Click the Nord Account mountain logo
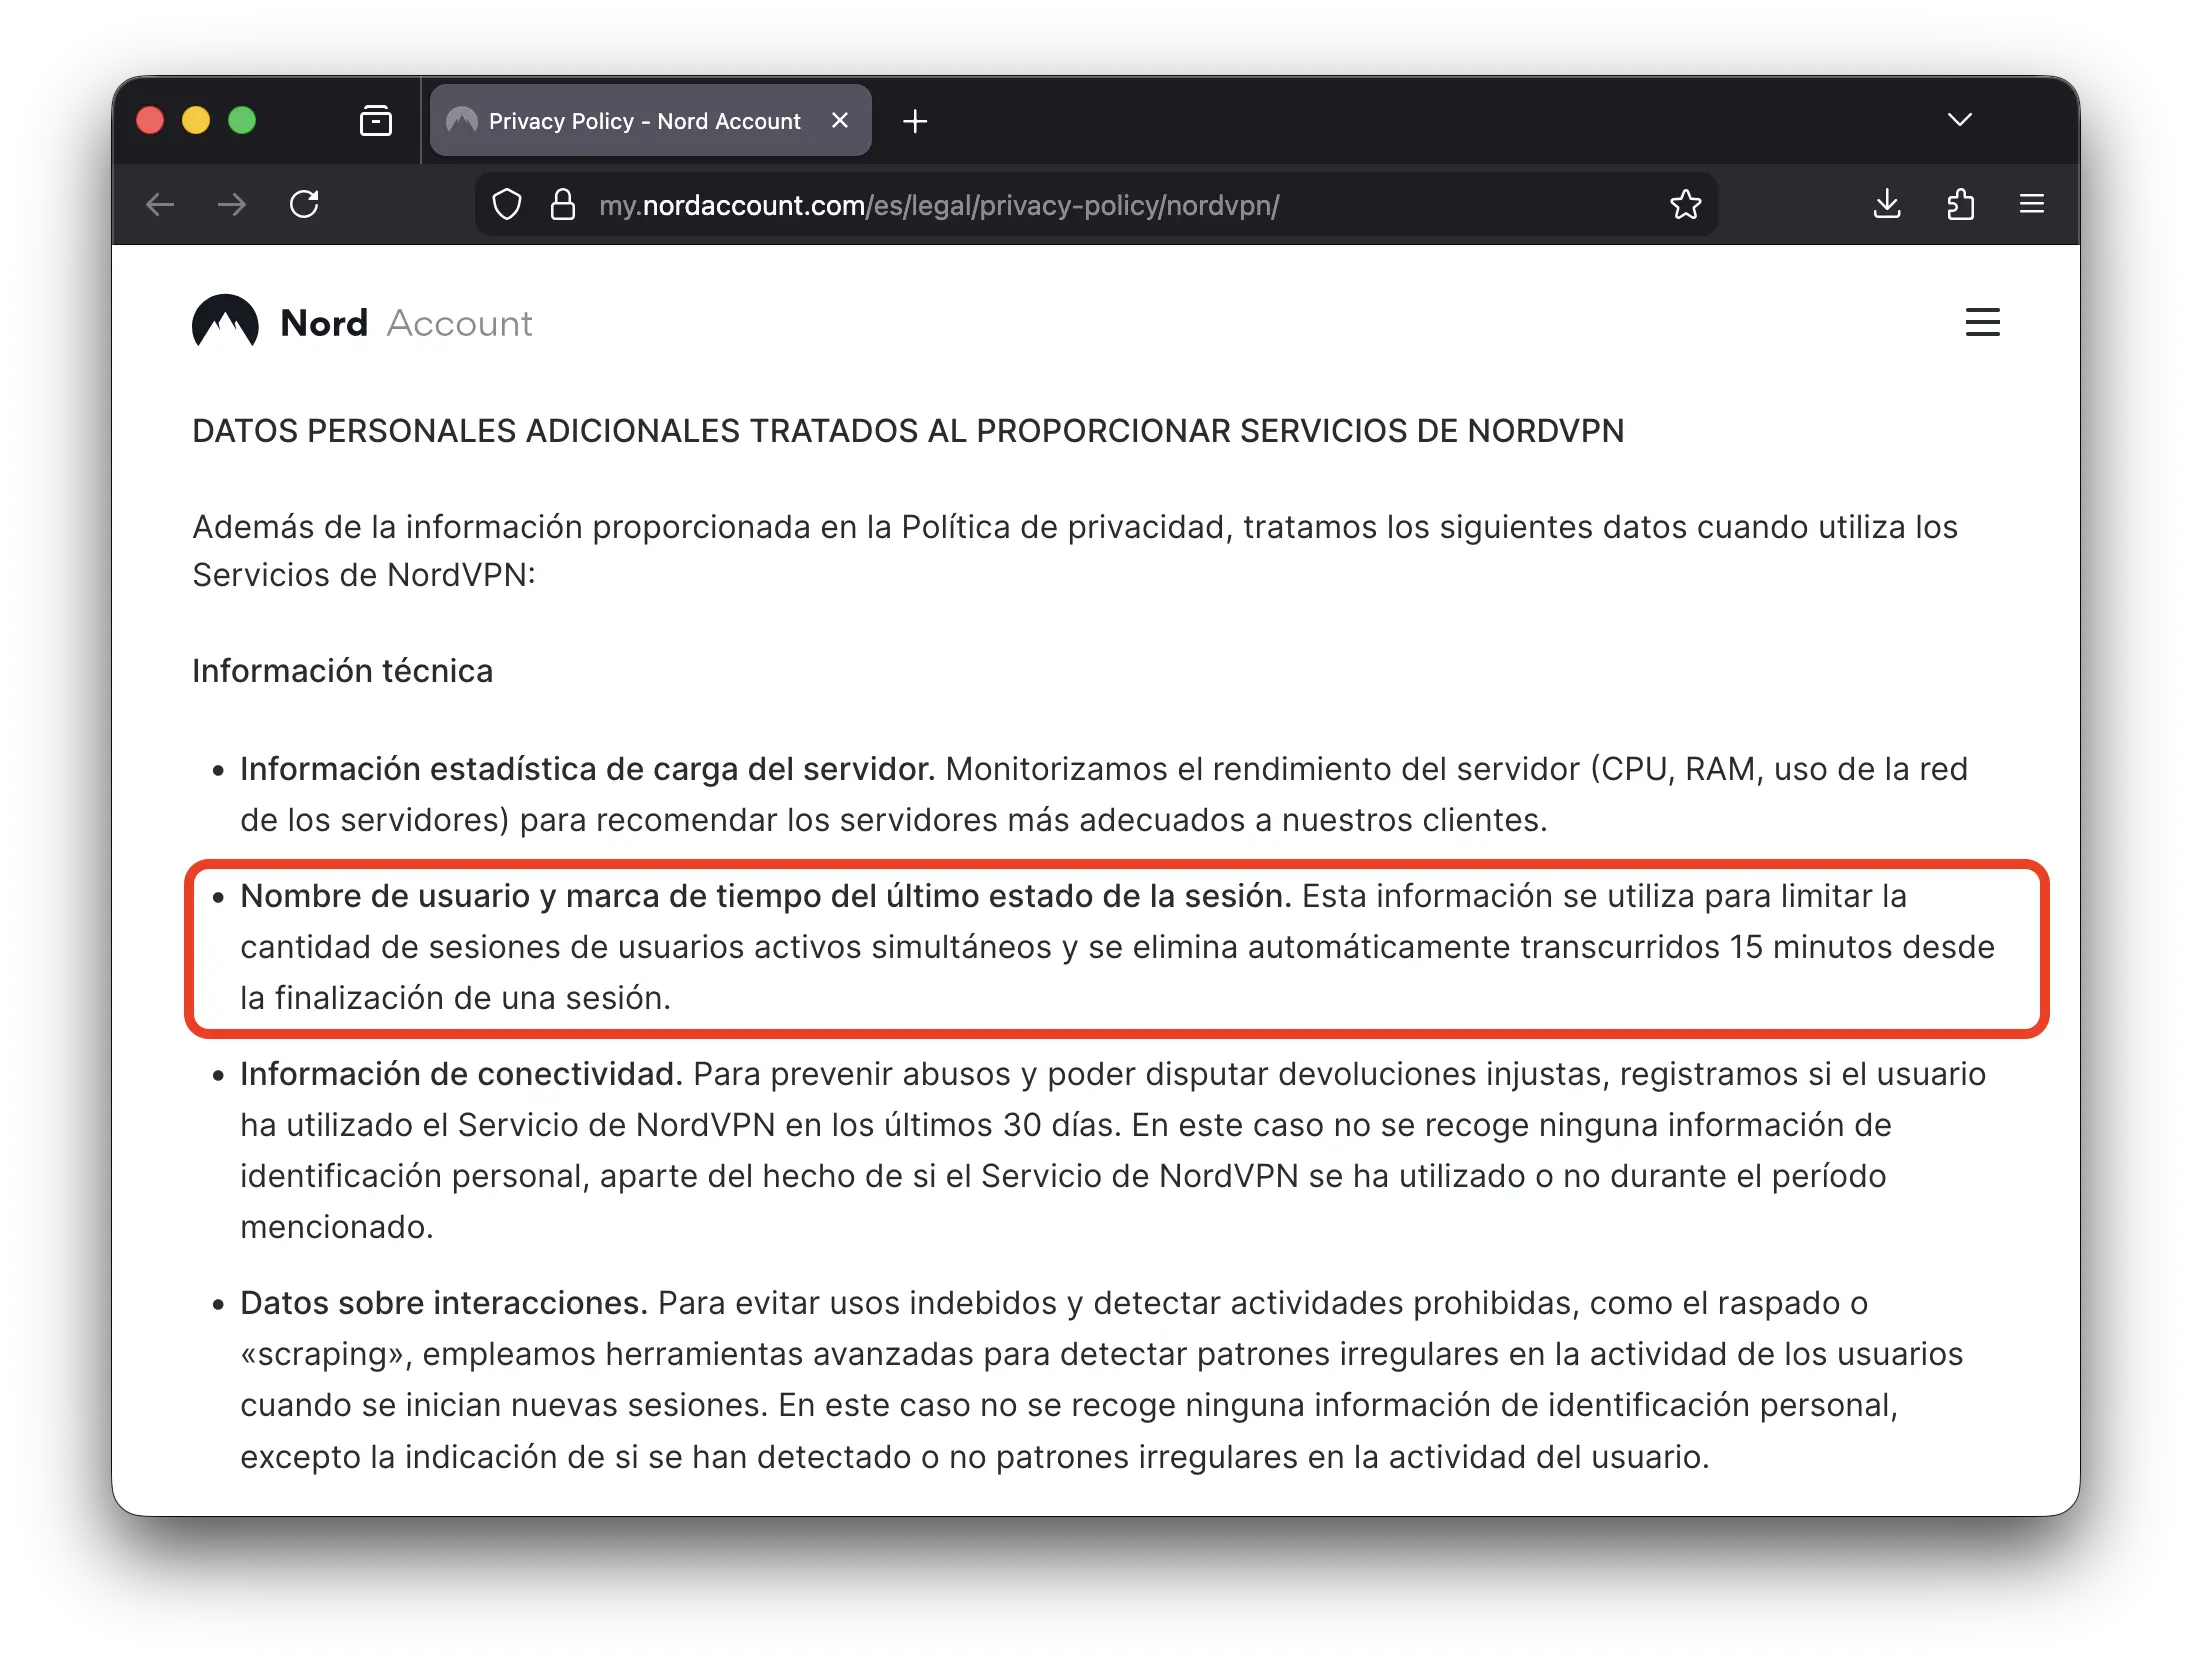Viewport: 2192px width, 1664px height. (x=225, y=322)
